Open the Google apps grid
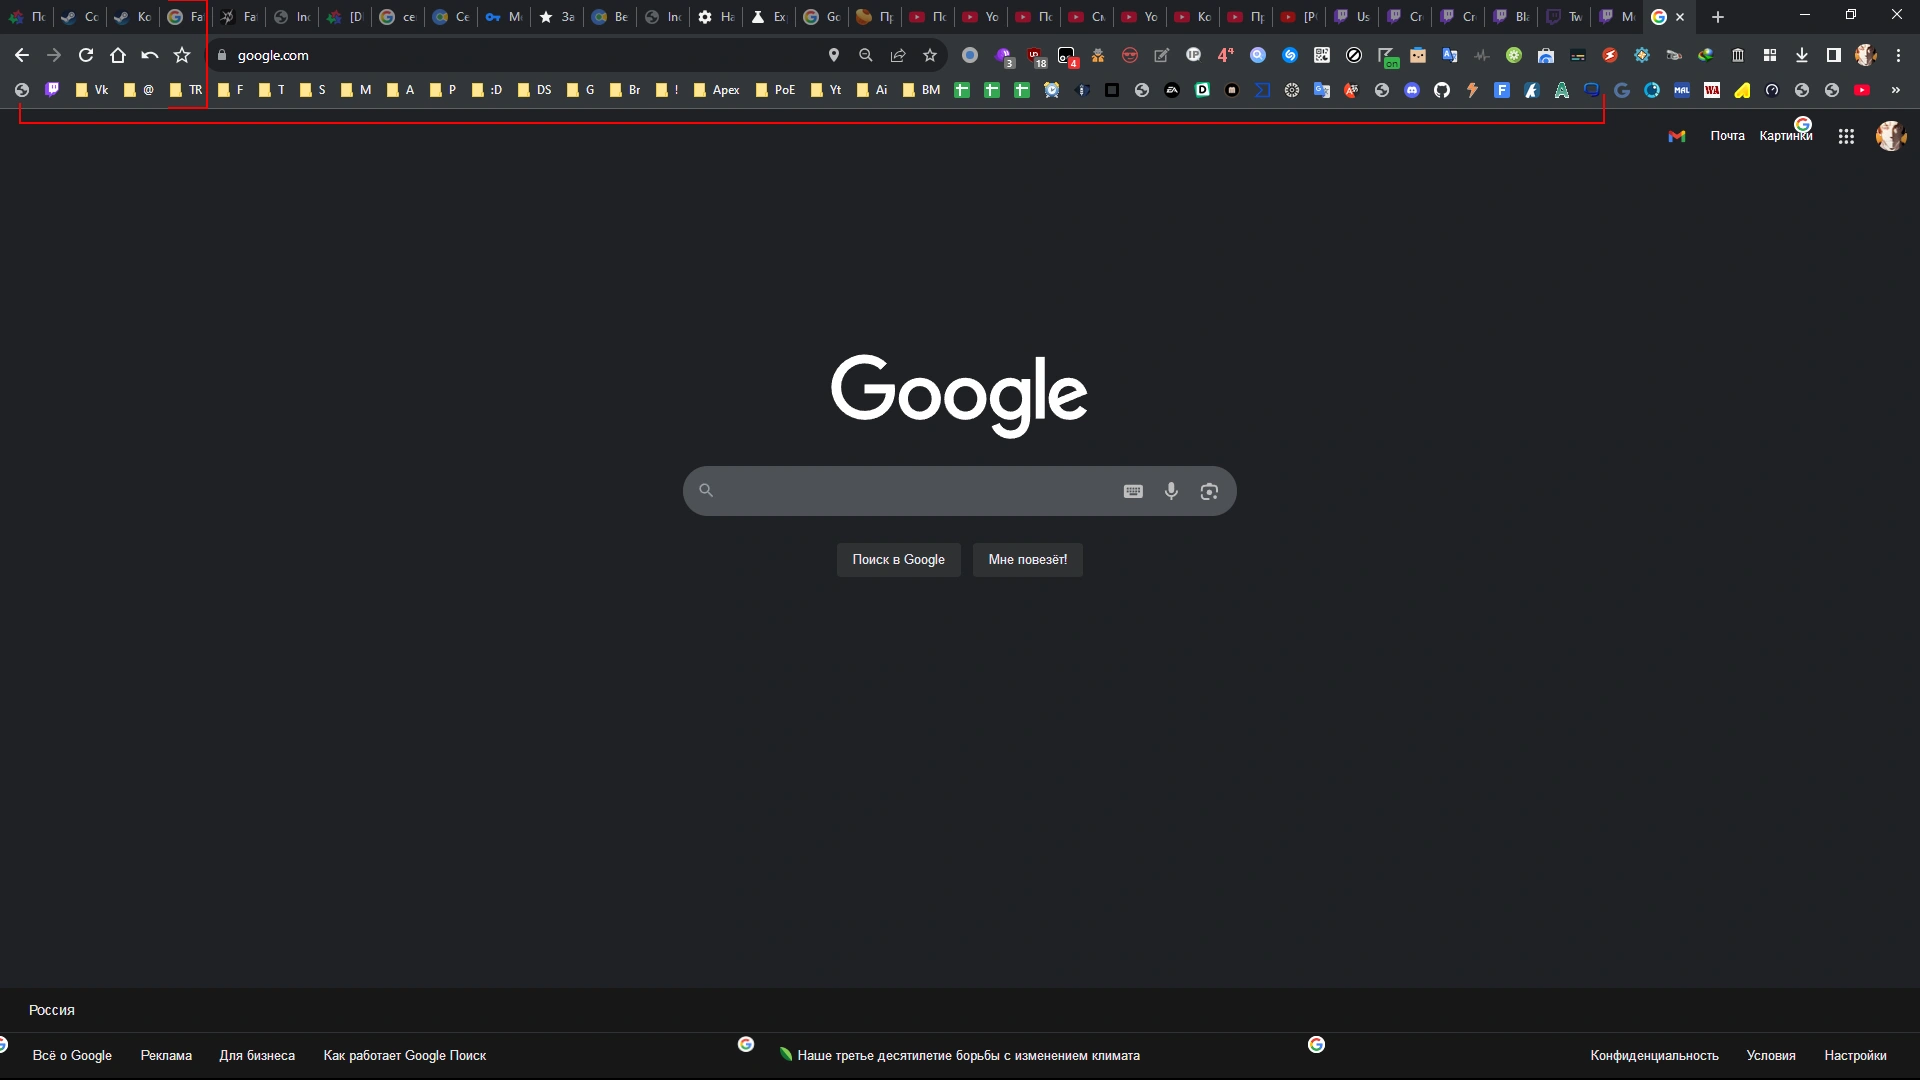The height and width of the screenshot is (1080, 1920). (x=1846, y=136)
